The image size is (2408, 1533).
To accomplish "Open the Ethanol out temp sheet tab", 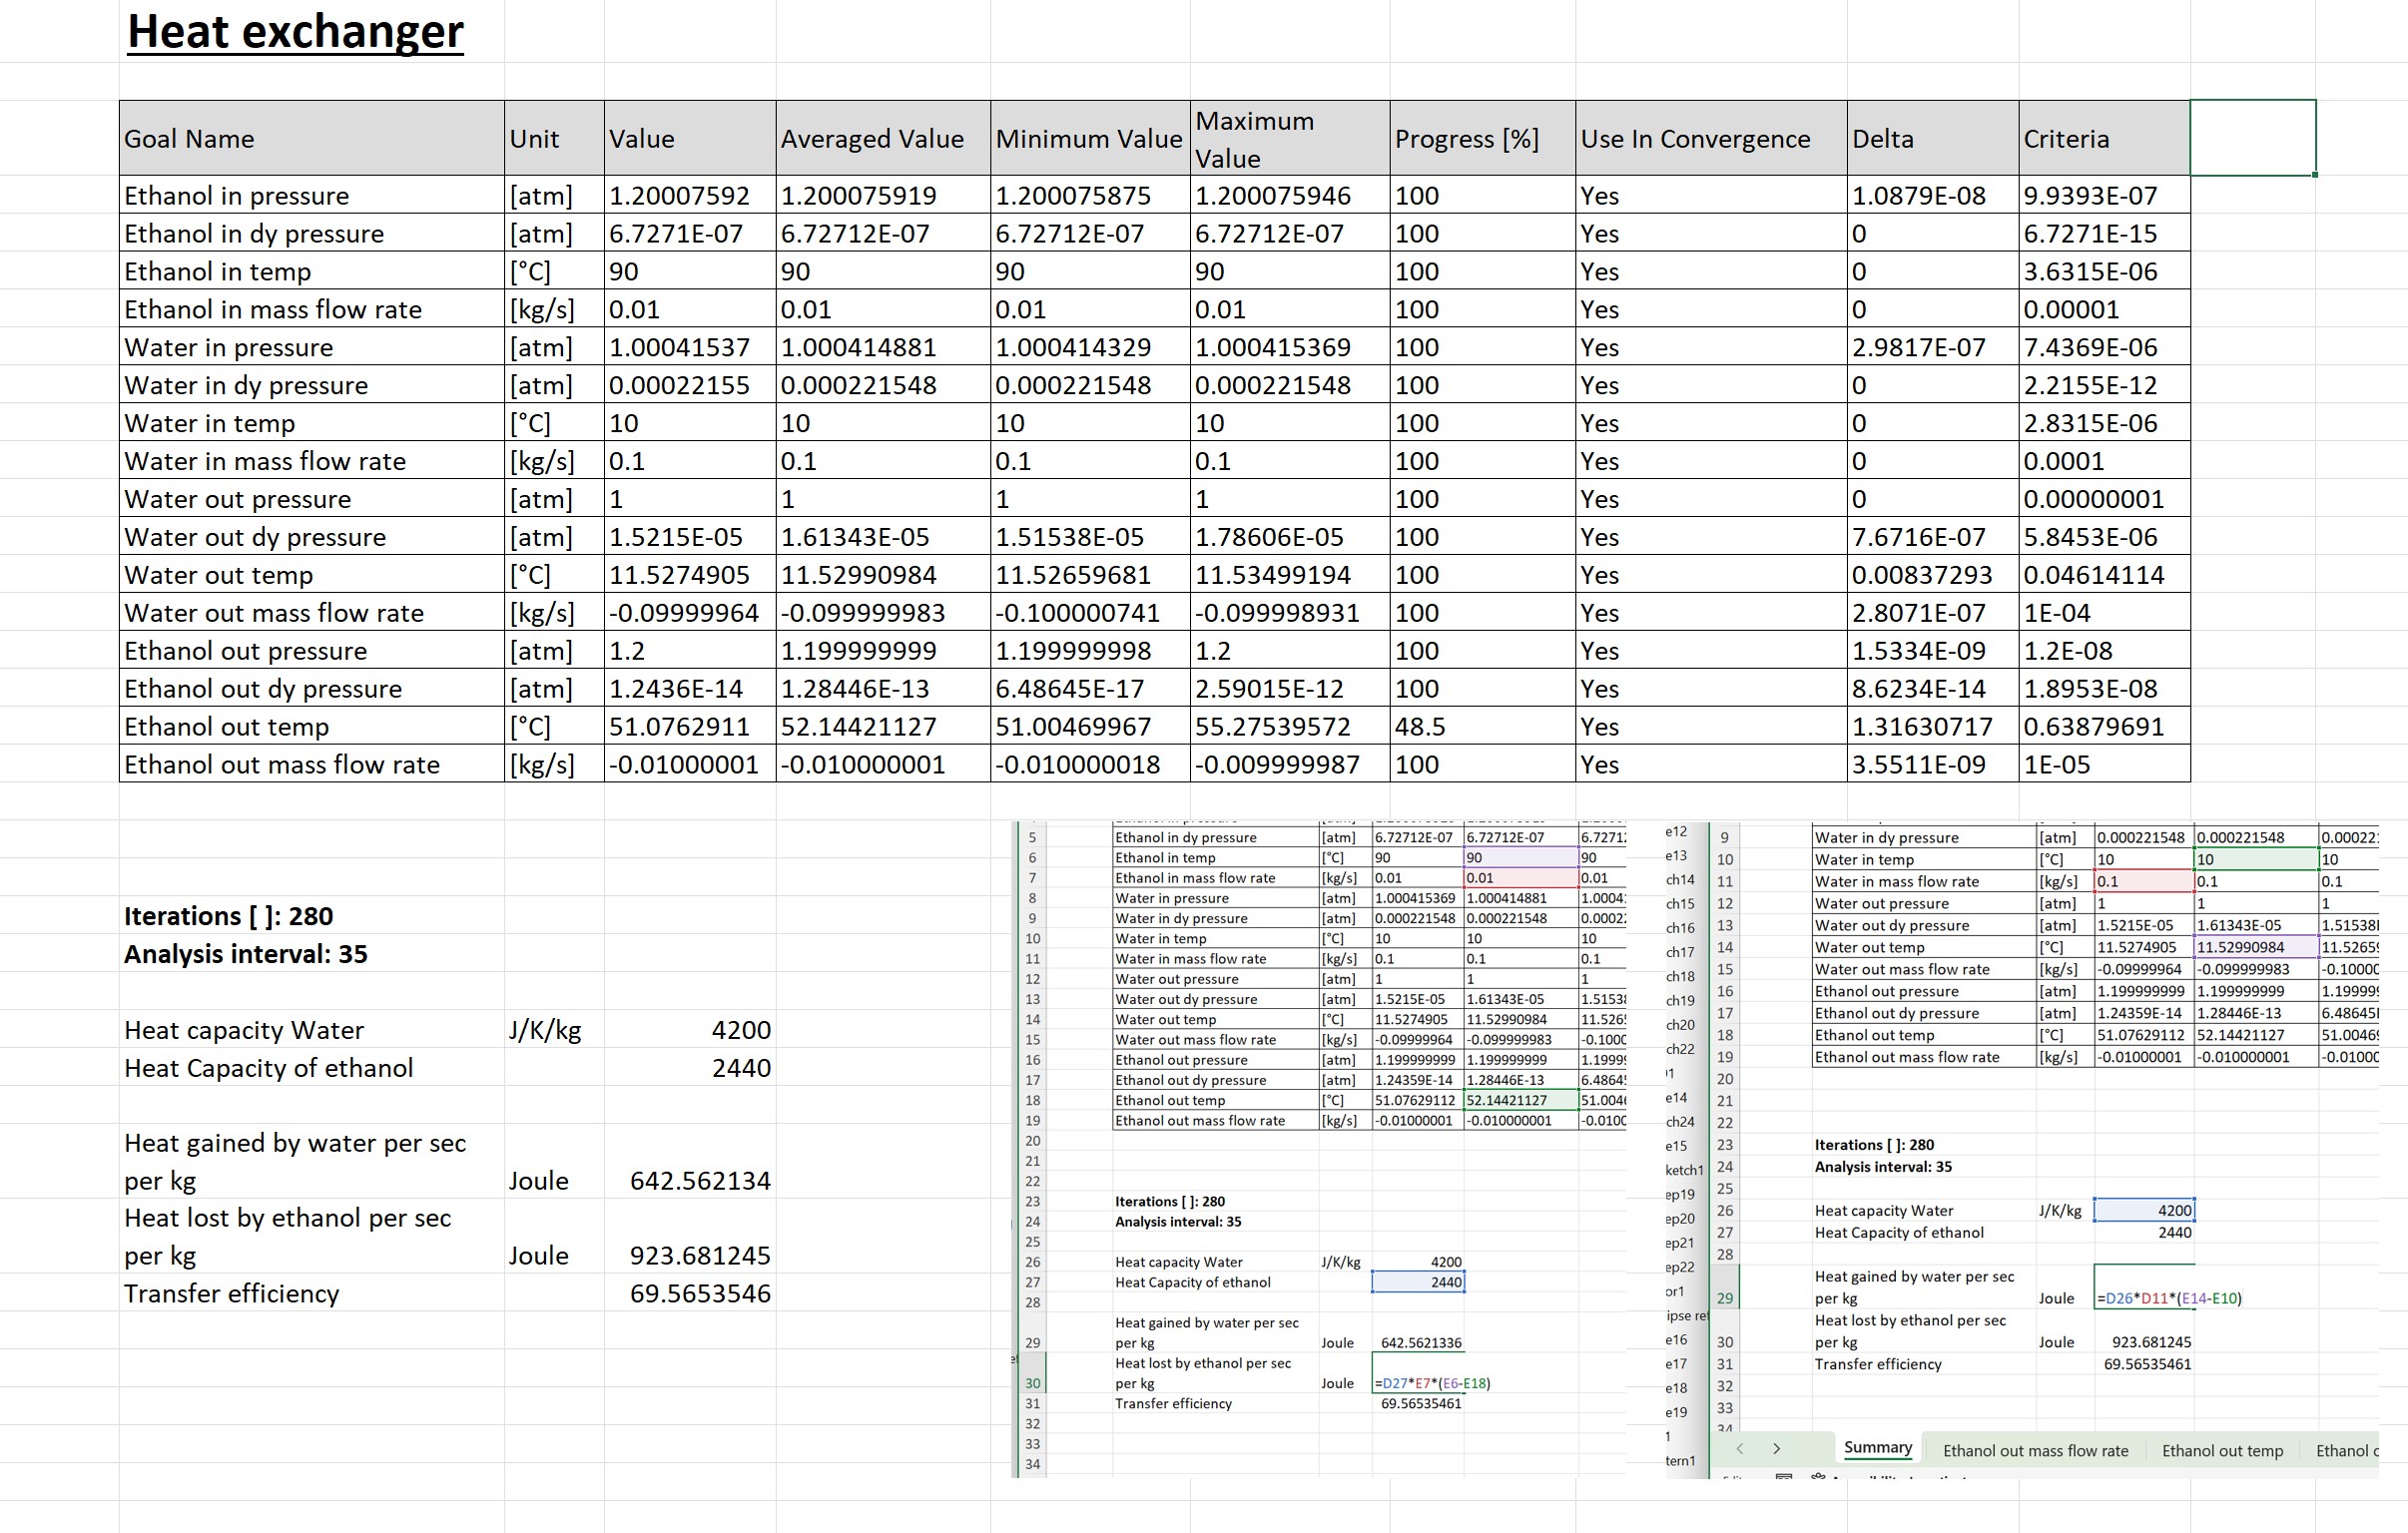I will 2222,1450.
